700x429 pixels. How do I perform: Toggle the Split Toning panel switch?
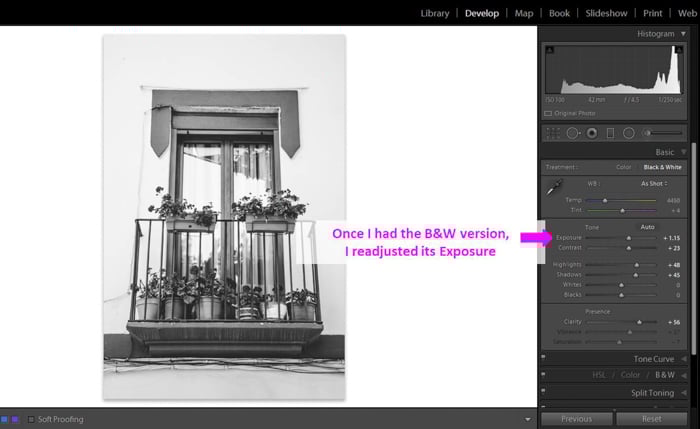tap(543, 391)
